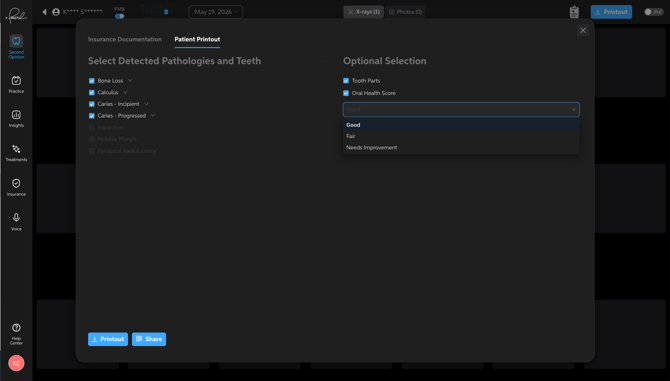Uncheck the Caries - Incipient checkbox
This screenshot has width=670, height=381.
coord(91,104)
